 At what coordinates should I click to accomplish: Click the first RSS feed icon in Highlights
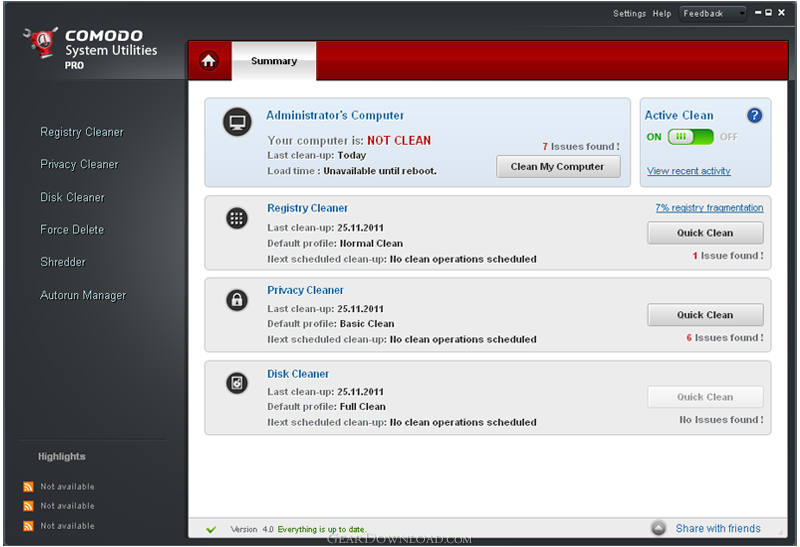pyautogui.click(x=28, y=487)
